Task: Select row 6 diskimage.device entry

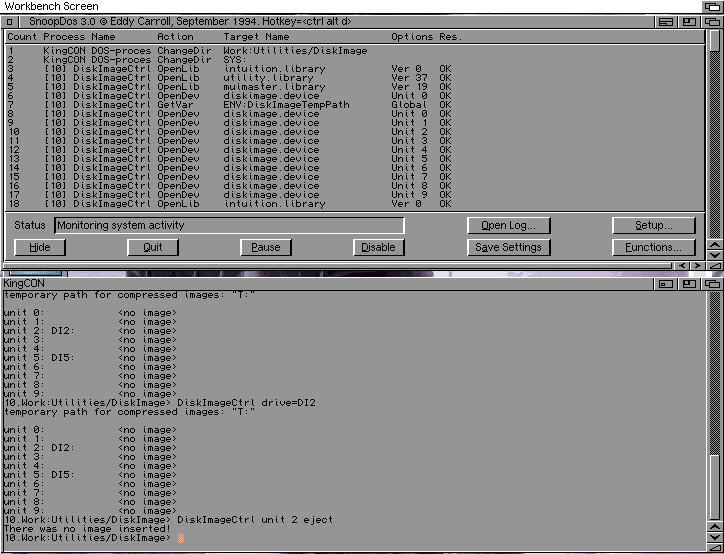Action: pyautogui.click(x=355, y=96)
